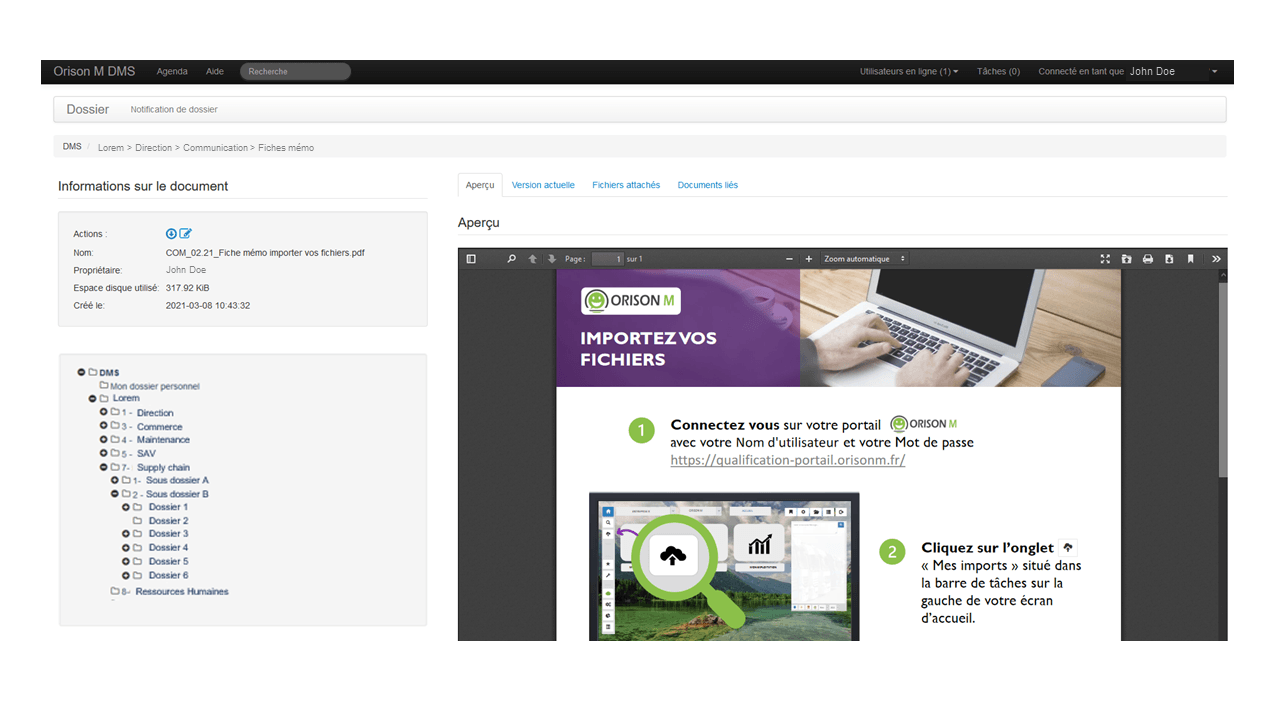Click the breadcrumb path ending in Fiches mémo
This screenshot has width=1280, height=720.
point(206,148)
